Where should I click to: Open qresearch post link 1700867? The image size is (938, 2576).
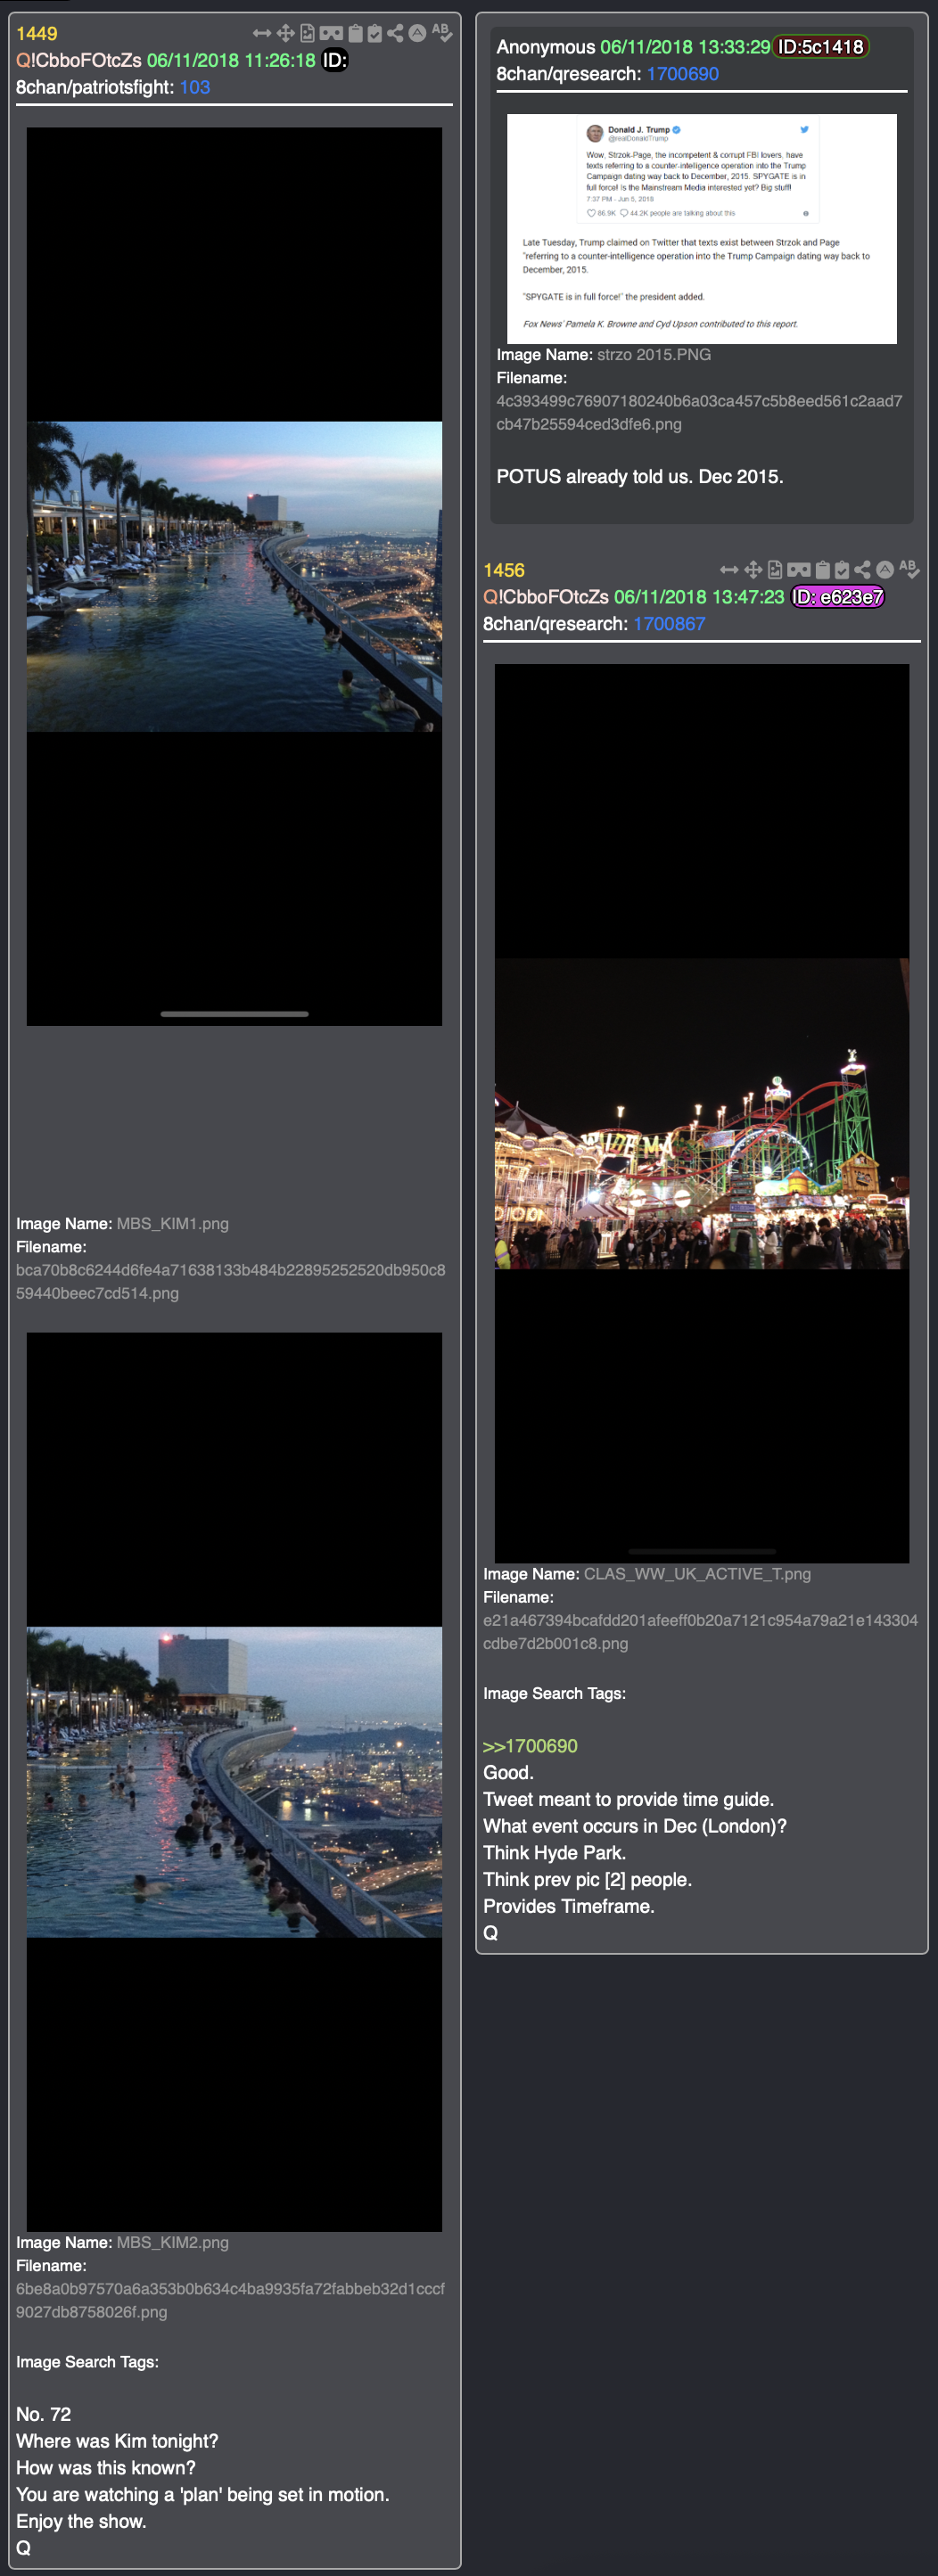point(669,624)
